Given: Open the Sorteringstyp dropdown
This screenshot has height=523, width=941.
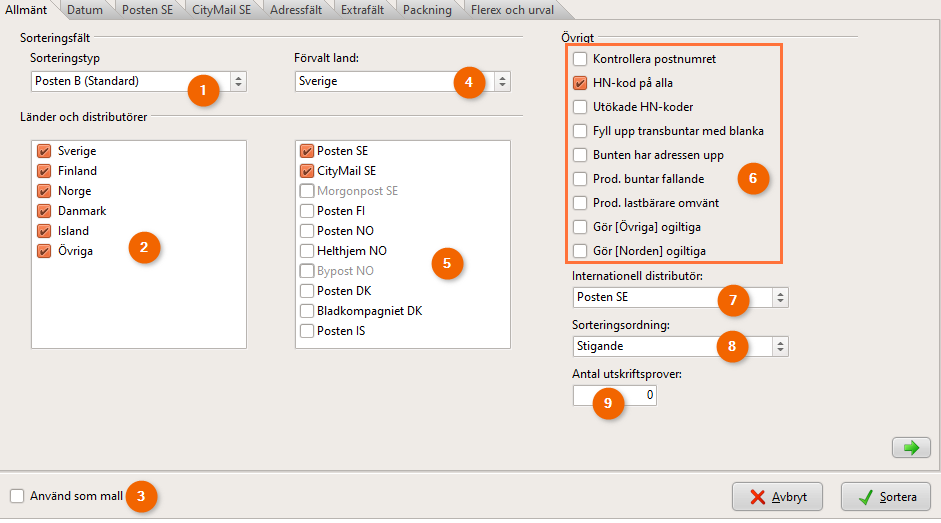Looking at the screenshot, I should (x=238, y=81).
